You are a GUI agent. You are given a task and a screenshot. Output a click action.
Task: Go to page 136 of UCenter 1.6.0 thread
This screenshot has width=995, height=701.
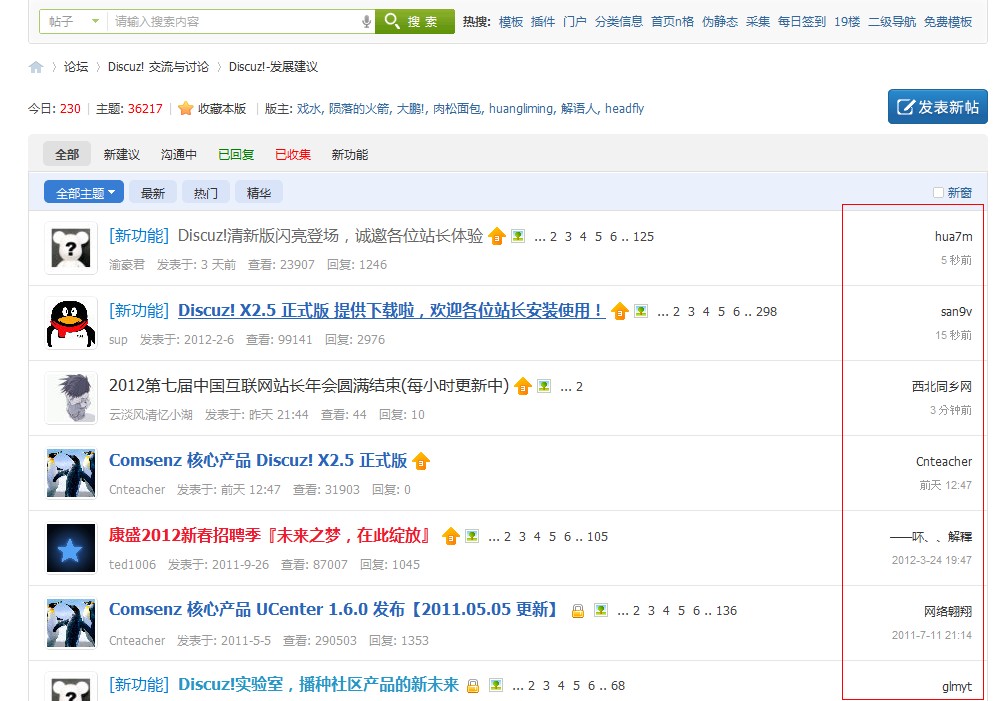pos(726,611)
